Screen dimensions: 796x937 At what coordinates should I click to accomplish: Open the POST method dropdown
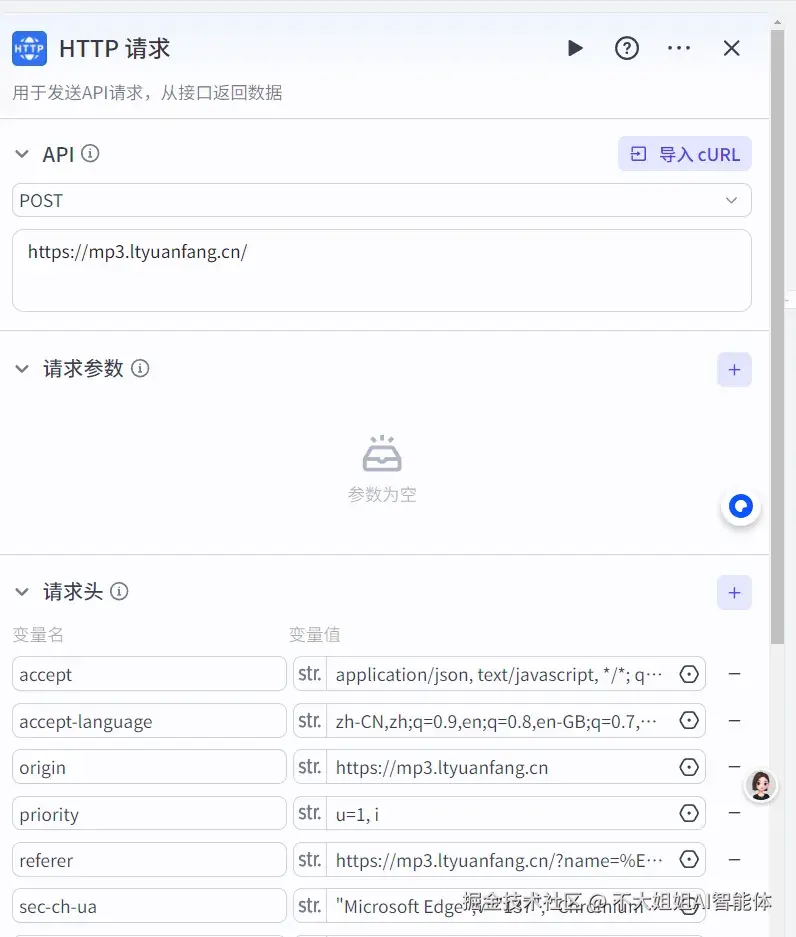[x=382, y=200]
